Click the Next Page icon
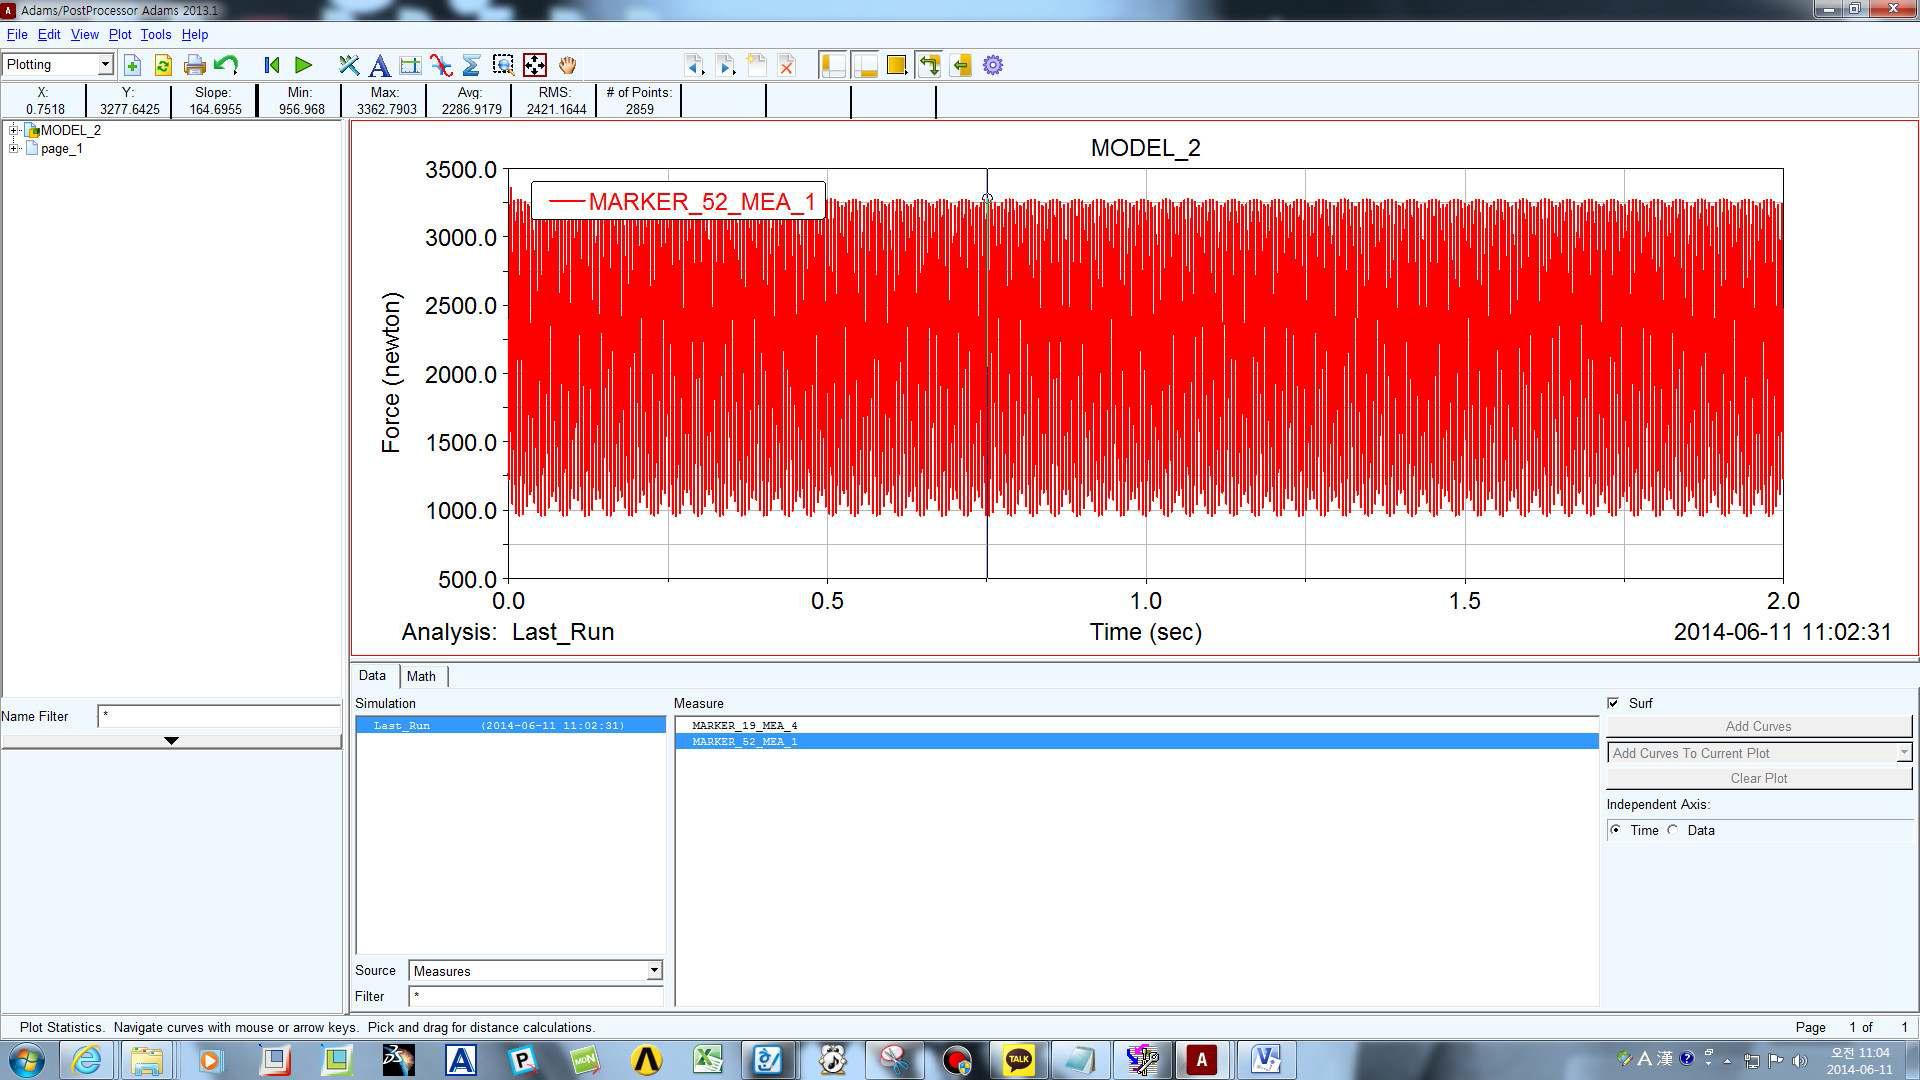Viewport: 1920px width, 1080px height. (x=726, y=66)
